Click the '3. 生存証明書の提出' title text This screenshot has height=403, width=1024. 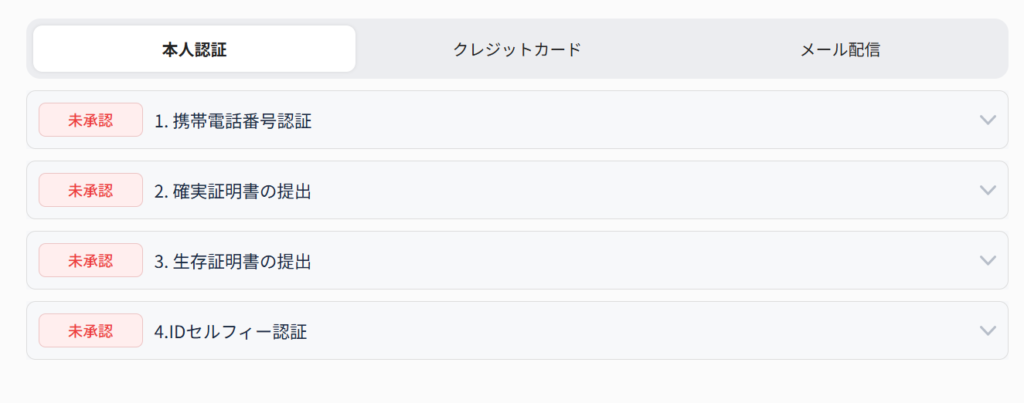[233, 261]
